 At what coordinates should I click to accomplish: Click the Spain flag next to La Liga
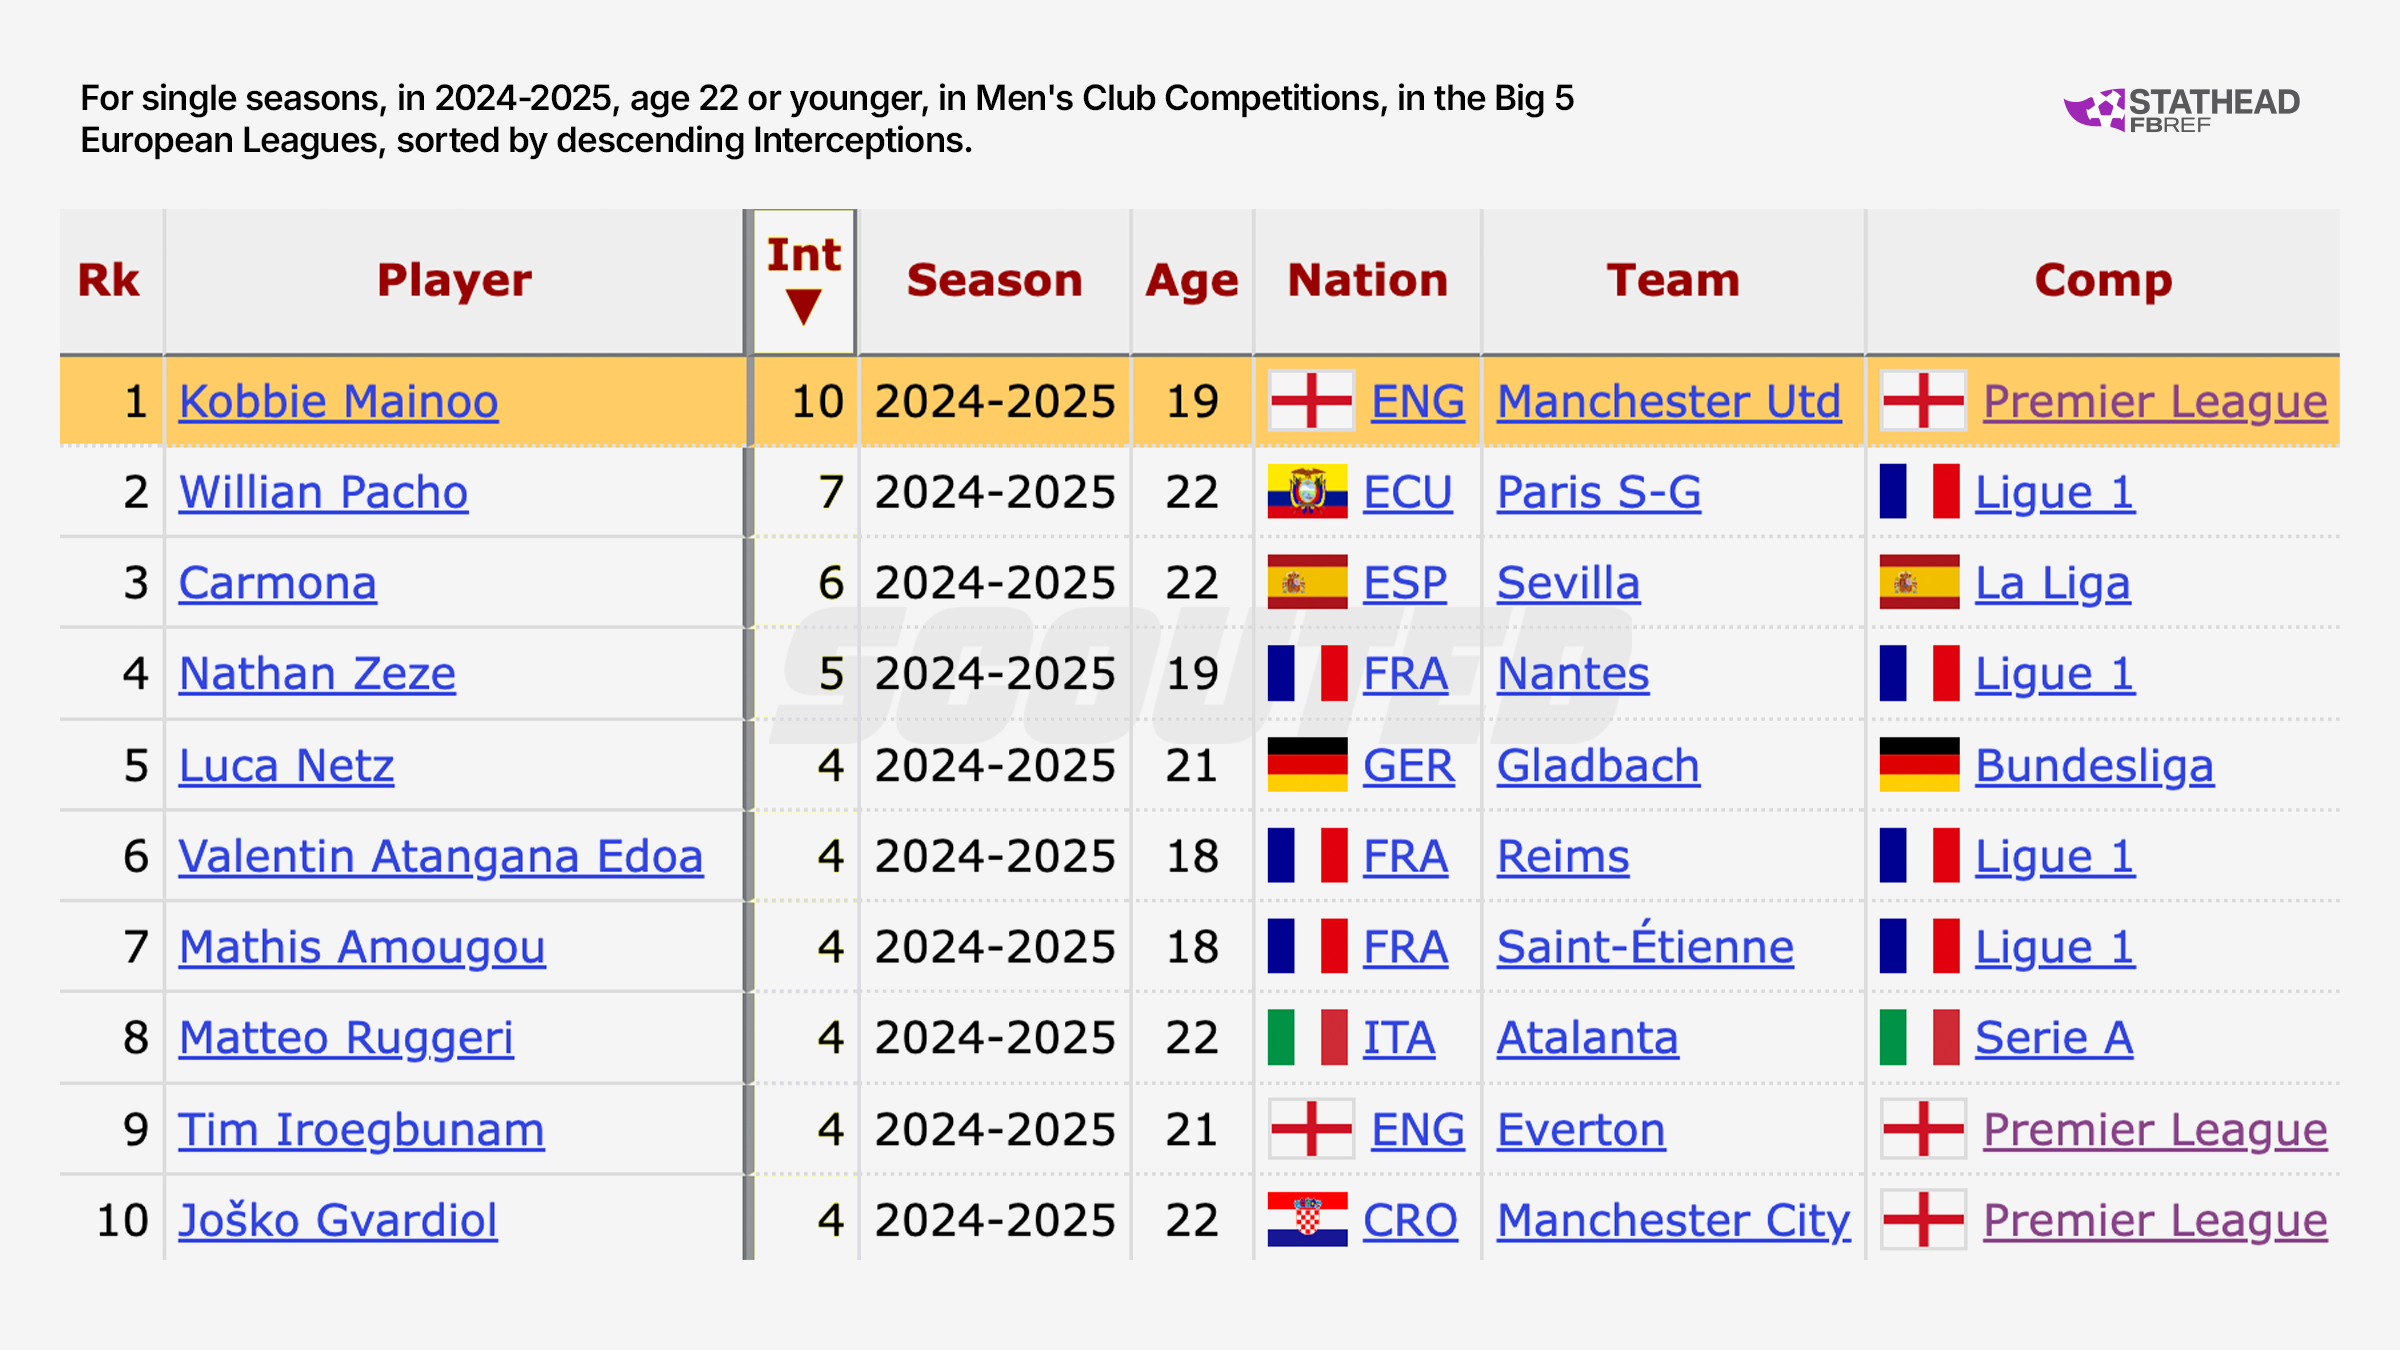click(x=1919, y=583)
